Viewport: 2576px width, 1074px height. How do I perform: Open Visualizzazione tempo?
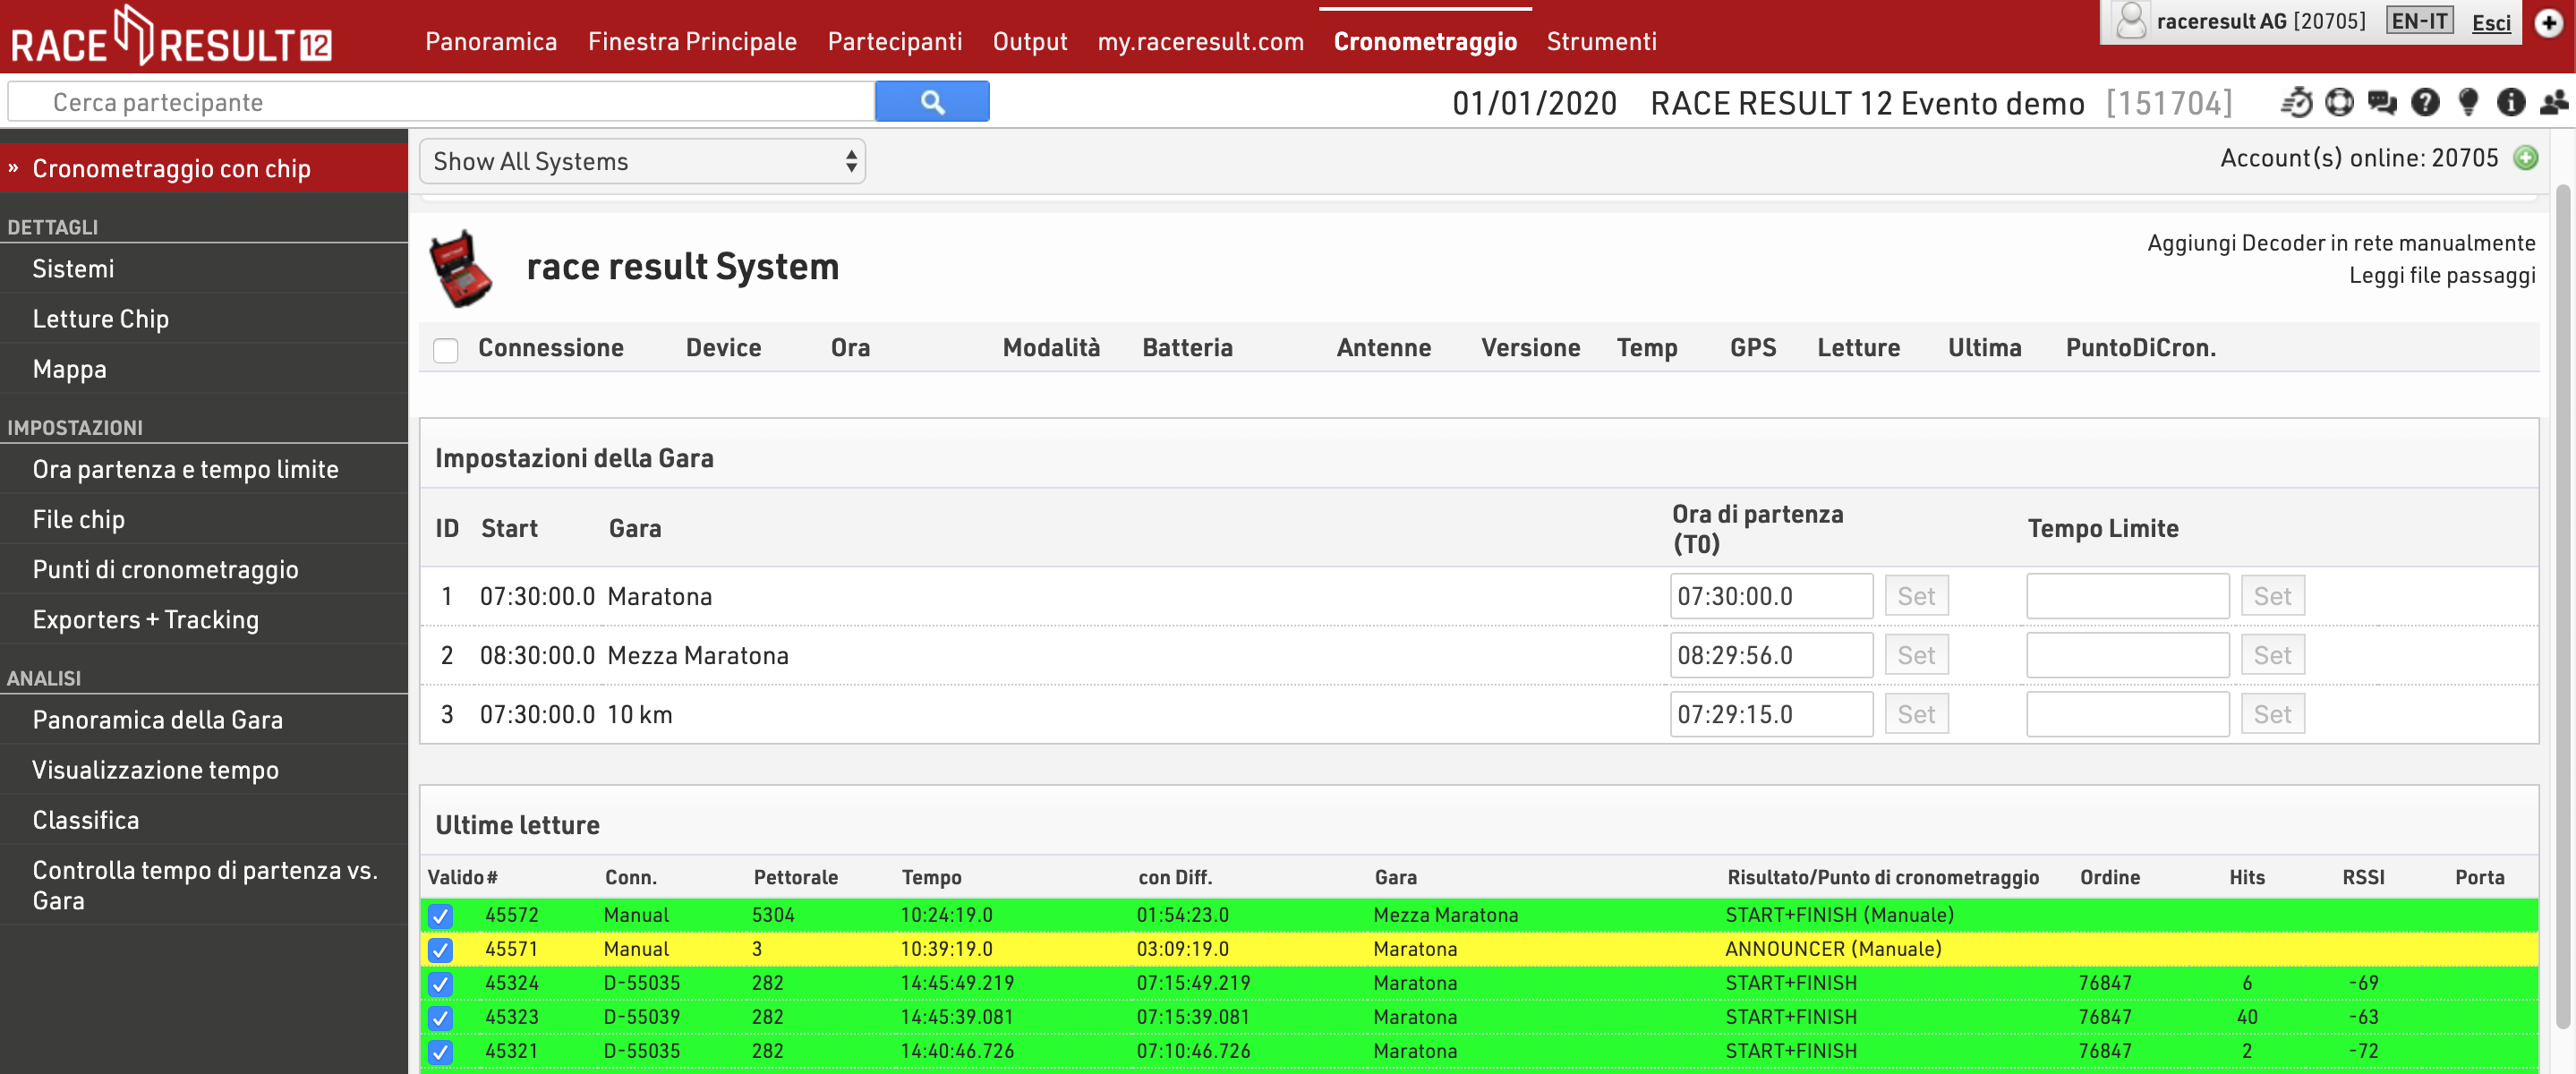(x=204, y=769)
